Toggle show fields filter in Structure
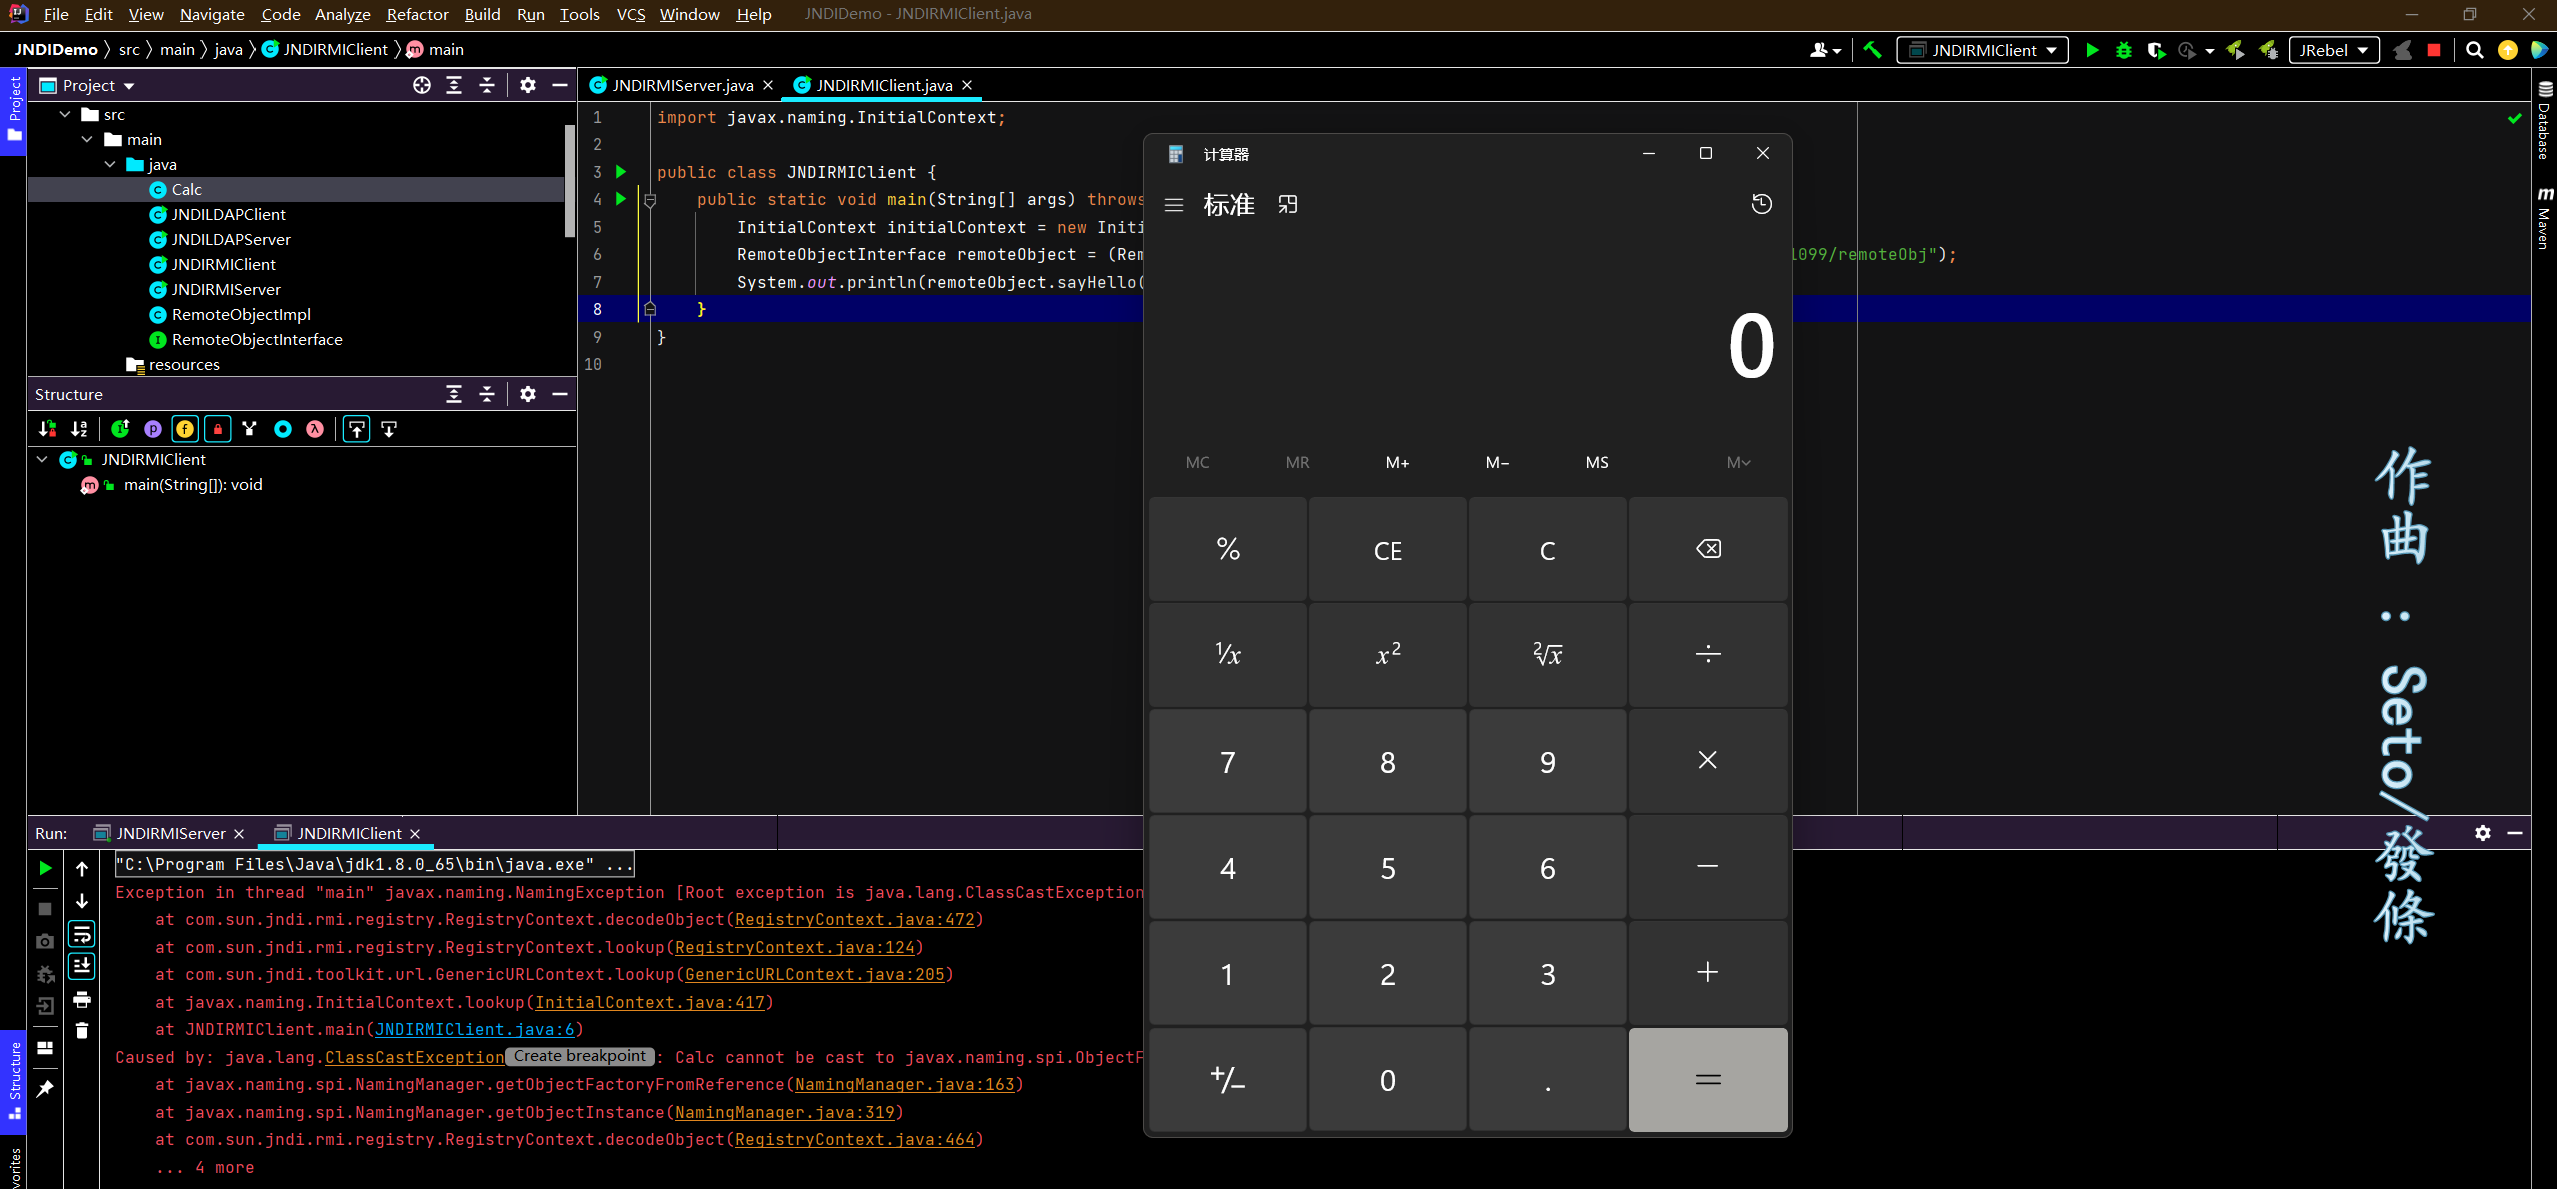The image size is (2557, 1189). tap(185, 429)
